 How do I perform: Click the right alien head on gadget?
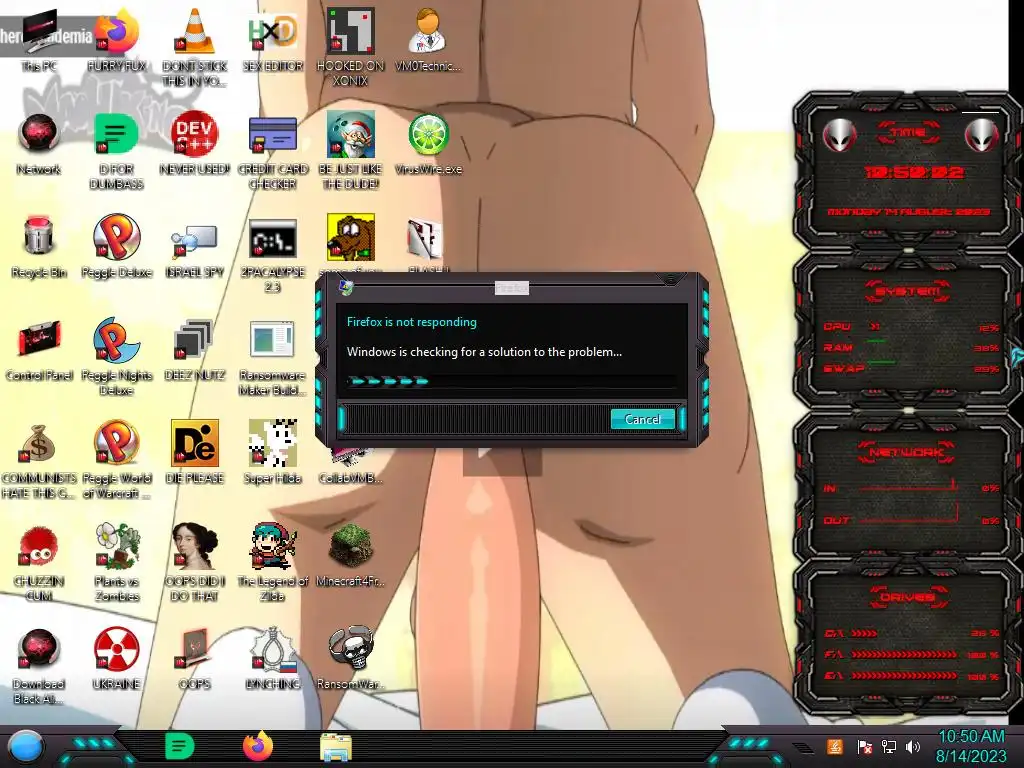coord(982,136)
